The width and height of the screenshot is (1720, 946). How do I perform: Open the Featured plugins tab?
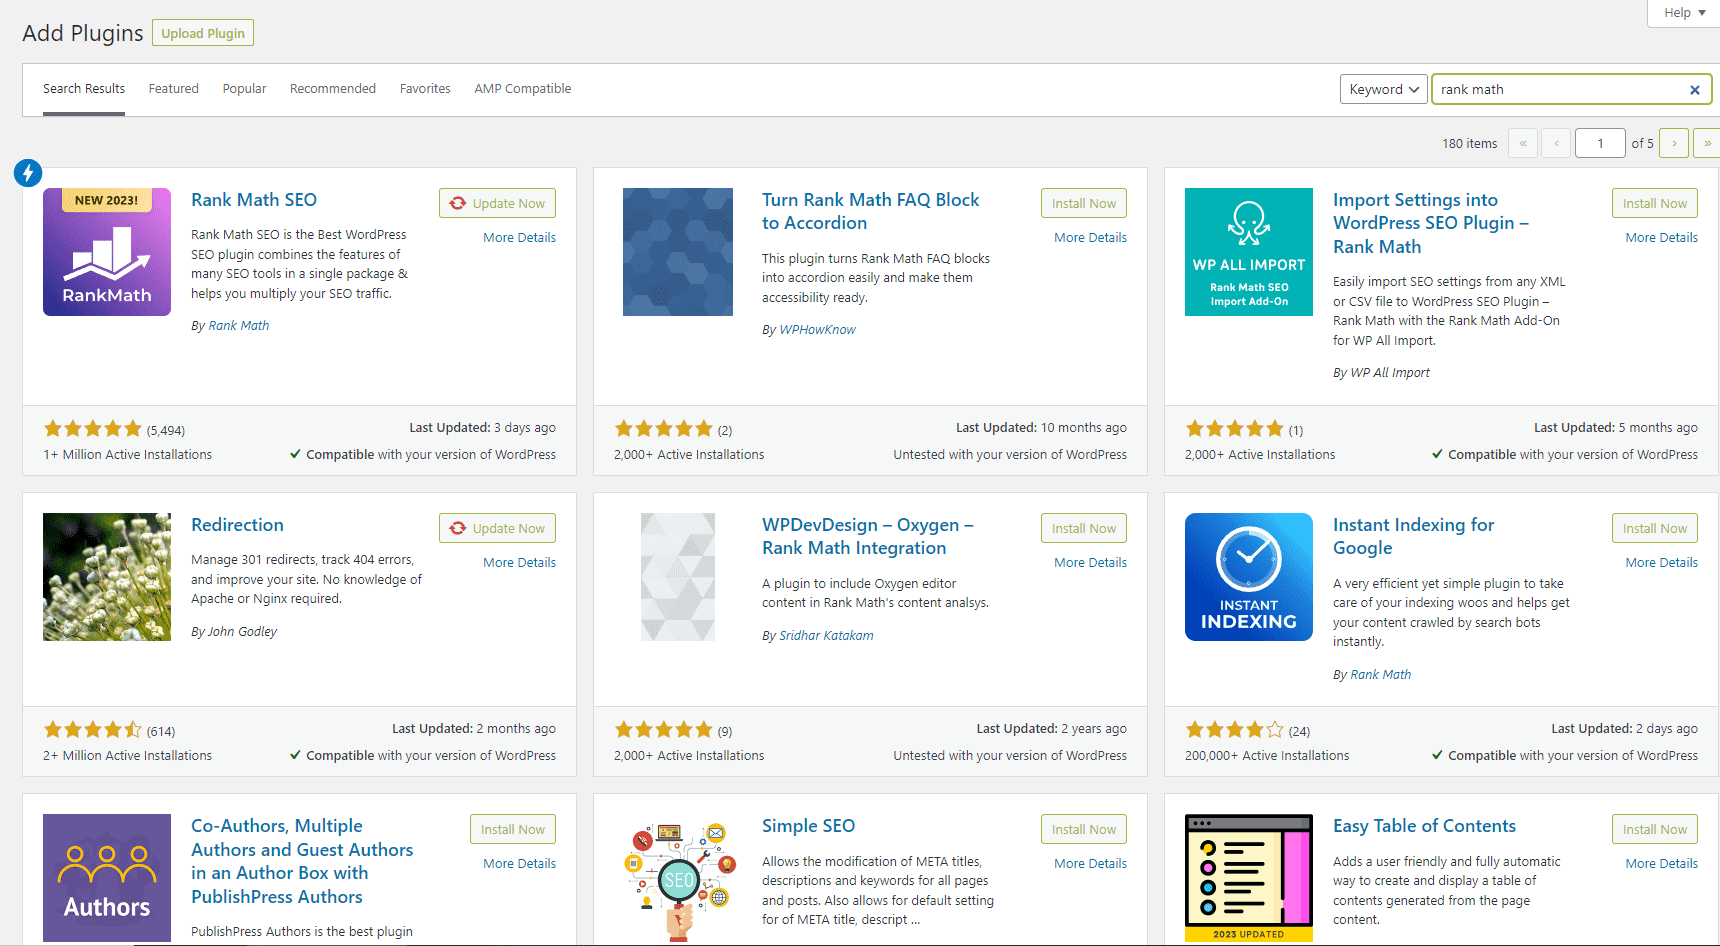point(174,89)
